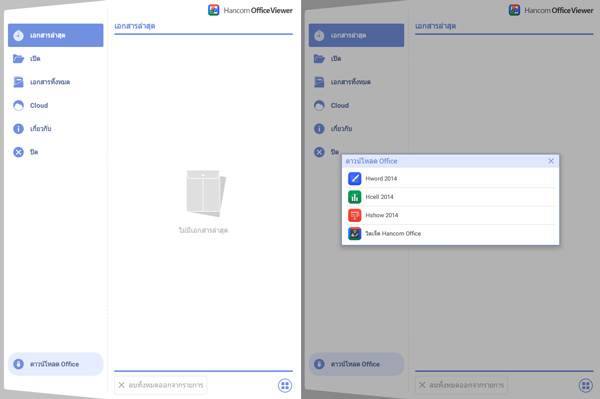Click the dimmed เกี่ยวกับ info icon behind the dialog
This screenshot has width=600, height=399.
(x=319, y=129)
